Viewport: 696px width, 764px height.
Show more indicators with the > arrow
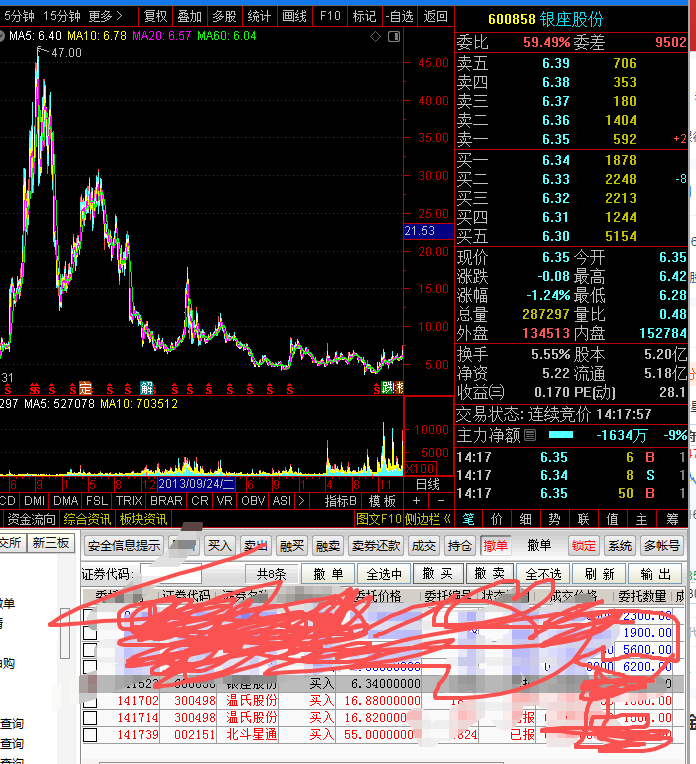pyautogui.click(x=301, y=500)
